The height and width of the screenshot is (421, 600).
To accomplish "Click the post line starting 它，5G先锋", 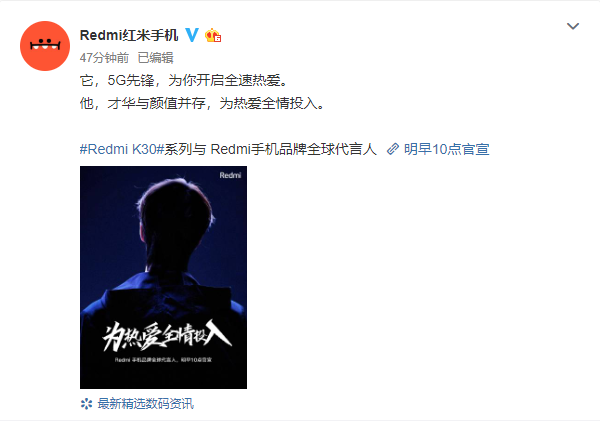I will click(184, 81).
